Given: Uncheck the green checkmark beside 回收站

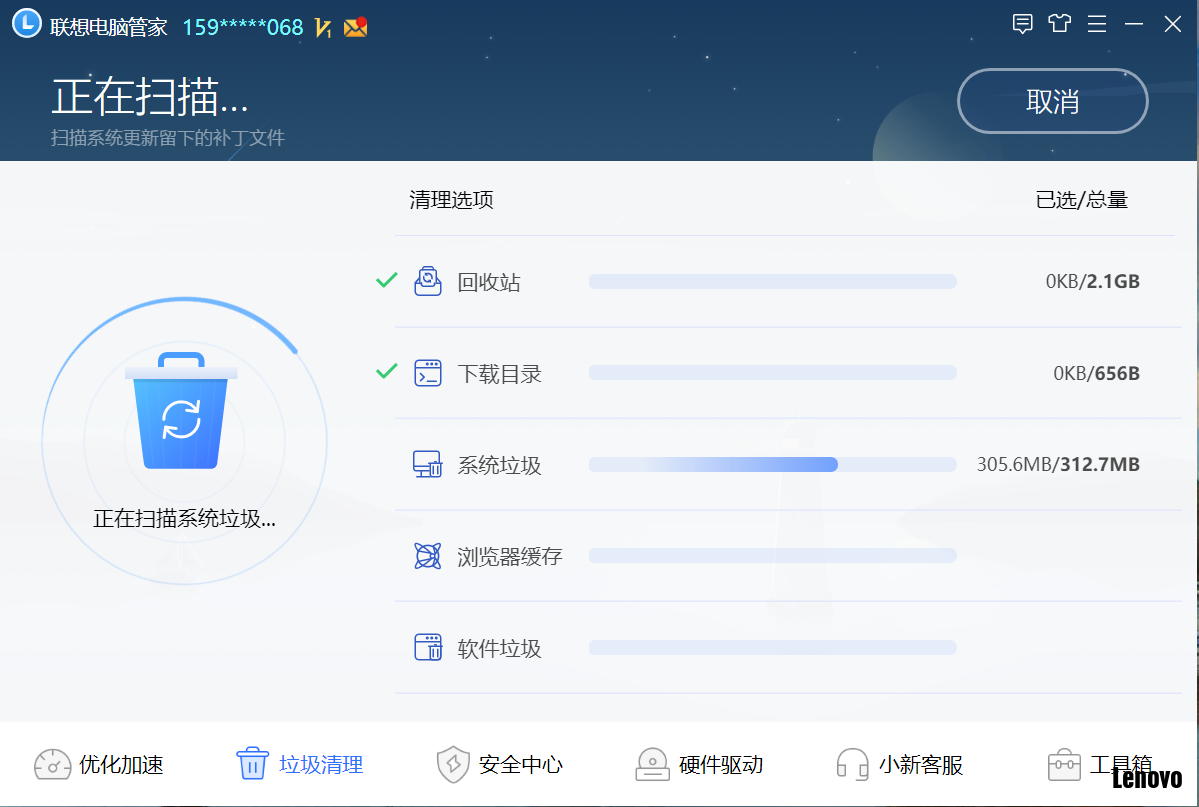Looking at the screenshot, I should pyautogui.click(x=386, y=281).
